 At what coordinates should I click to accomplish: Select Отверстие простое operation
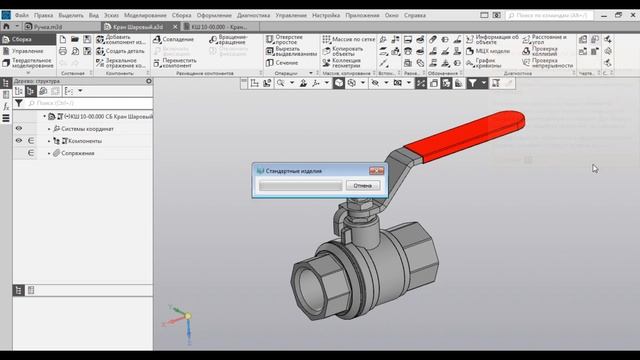click(x=284, y=40)
